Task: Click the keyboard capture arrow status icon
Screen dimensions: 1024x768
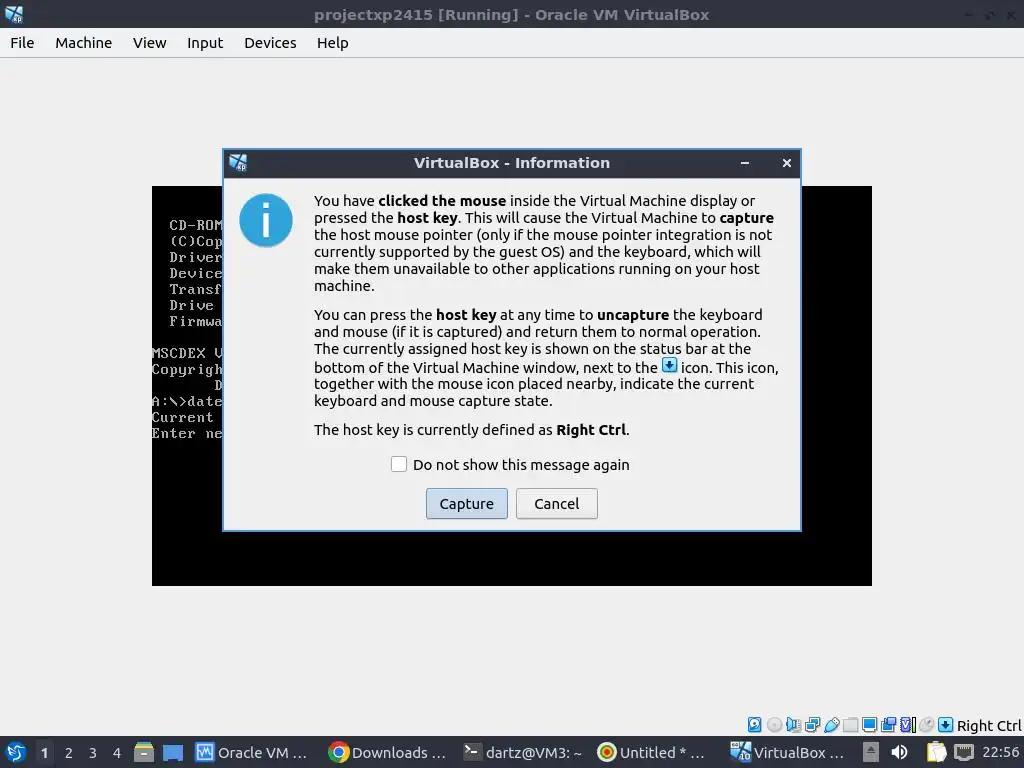Action: (x=946, y=724)
